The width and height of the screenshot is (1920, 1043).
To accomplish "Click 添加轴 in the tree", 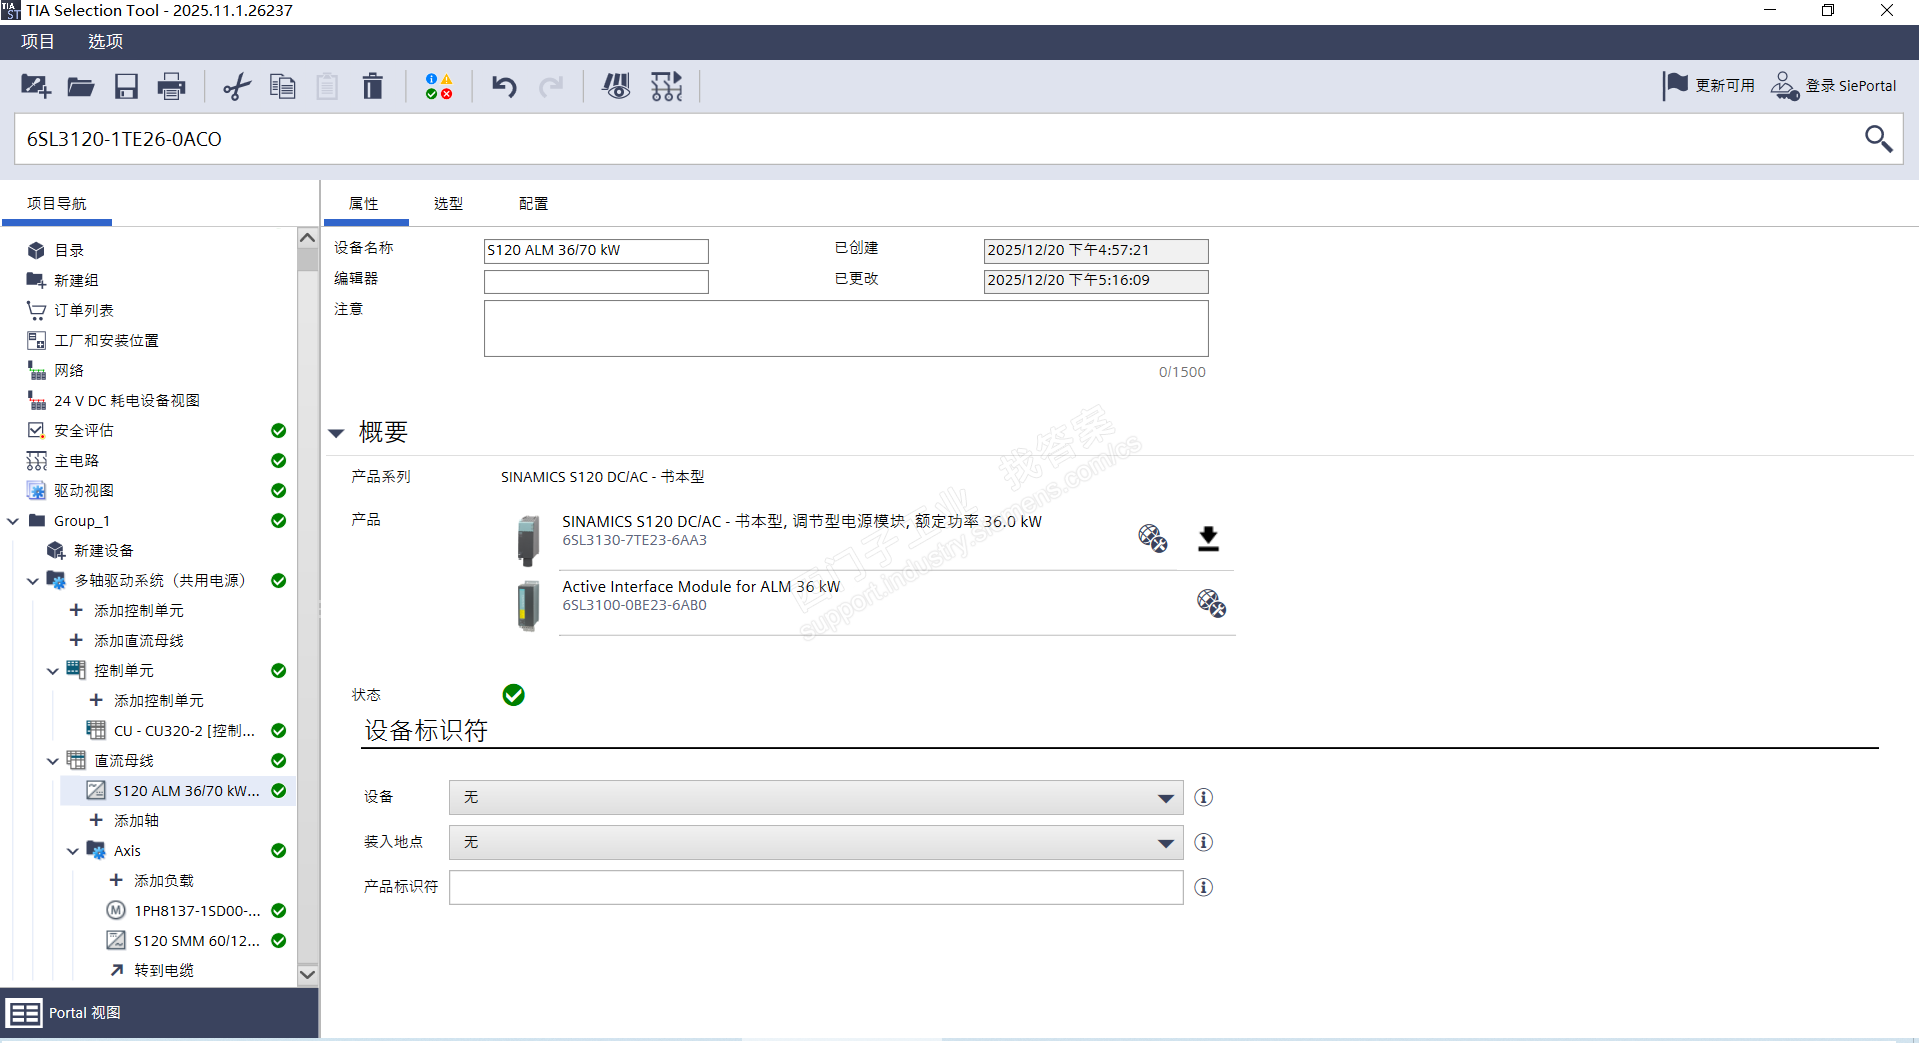I will pos(136,821).
